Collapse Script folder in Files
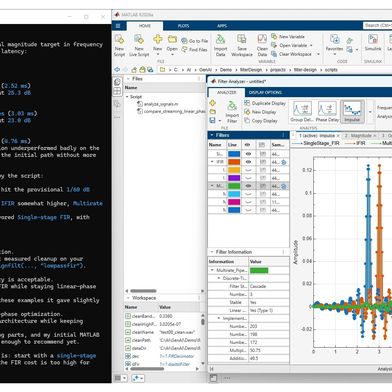 coord(127,96)
